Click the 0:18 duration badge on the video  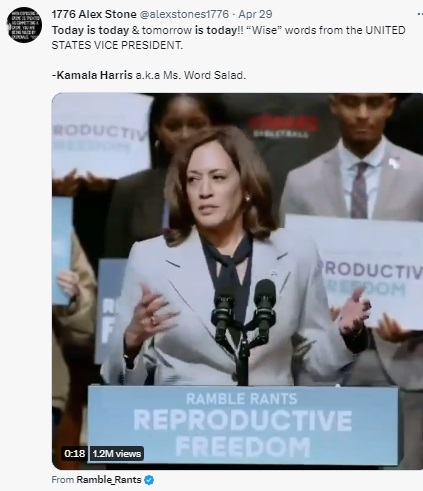[75, 454]
